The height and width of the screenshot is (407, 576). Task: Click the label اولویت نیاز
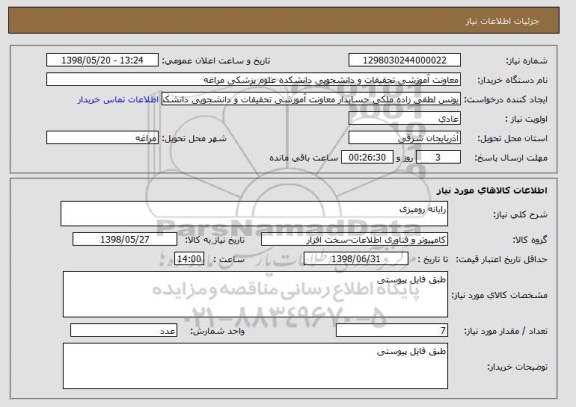(526, 119)
